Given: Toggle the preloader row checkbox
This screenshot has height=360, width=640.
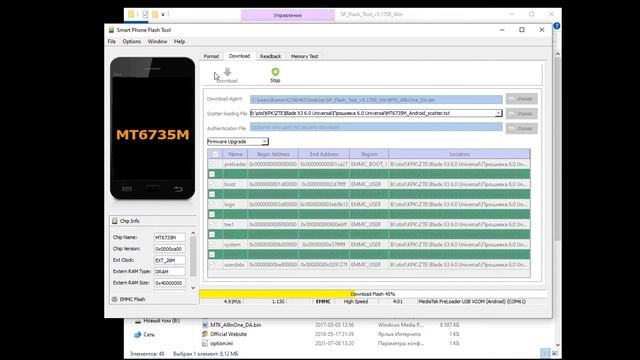Looking at the screenshot, I should 212,164.
